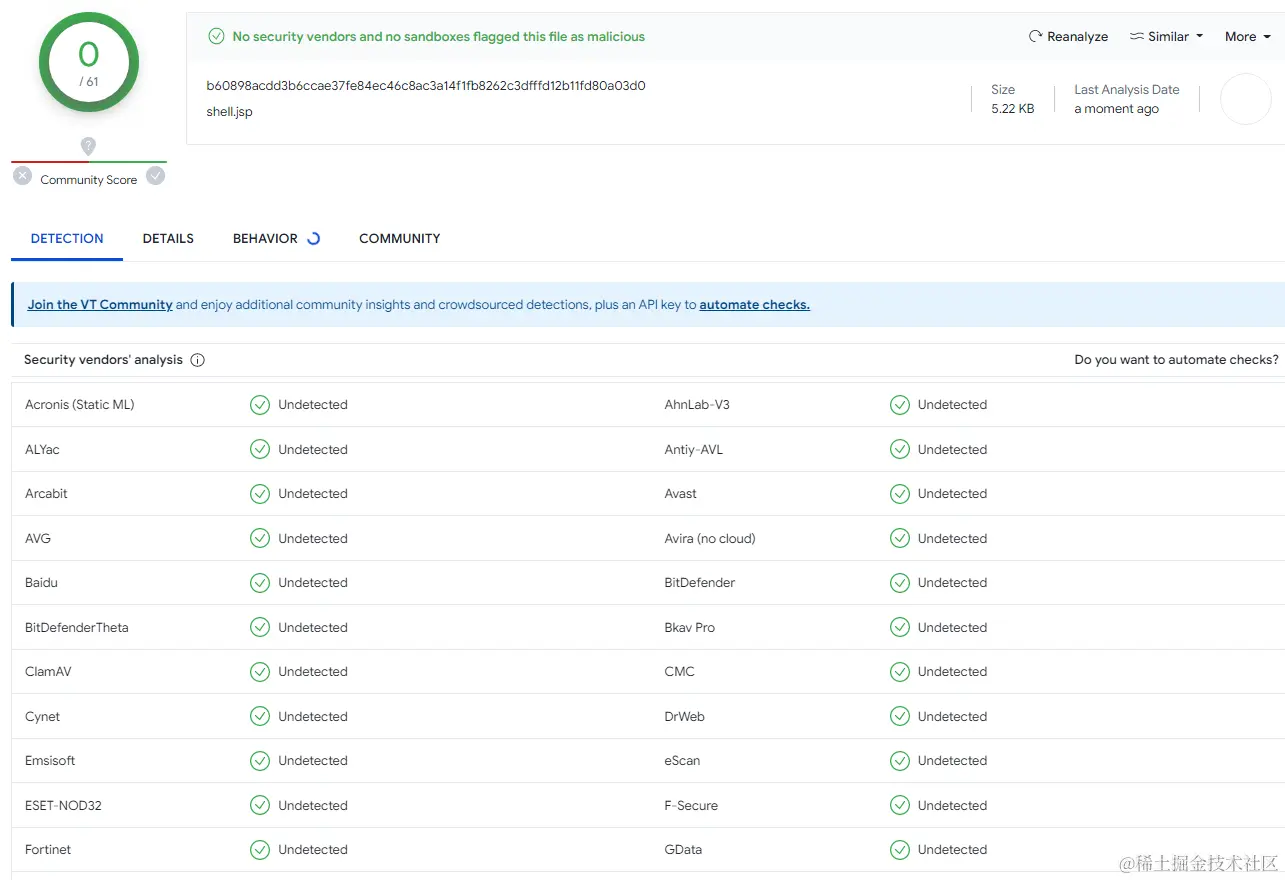Viewport: 1285px width, 880px height.
Task: Click the checkmark icon in Emsisoft row
Action: click(x=260, y=761)
